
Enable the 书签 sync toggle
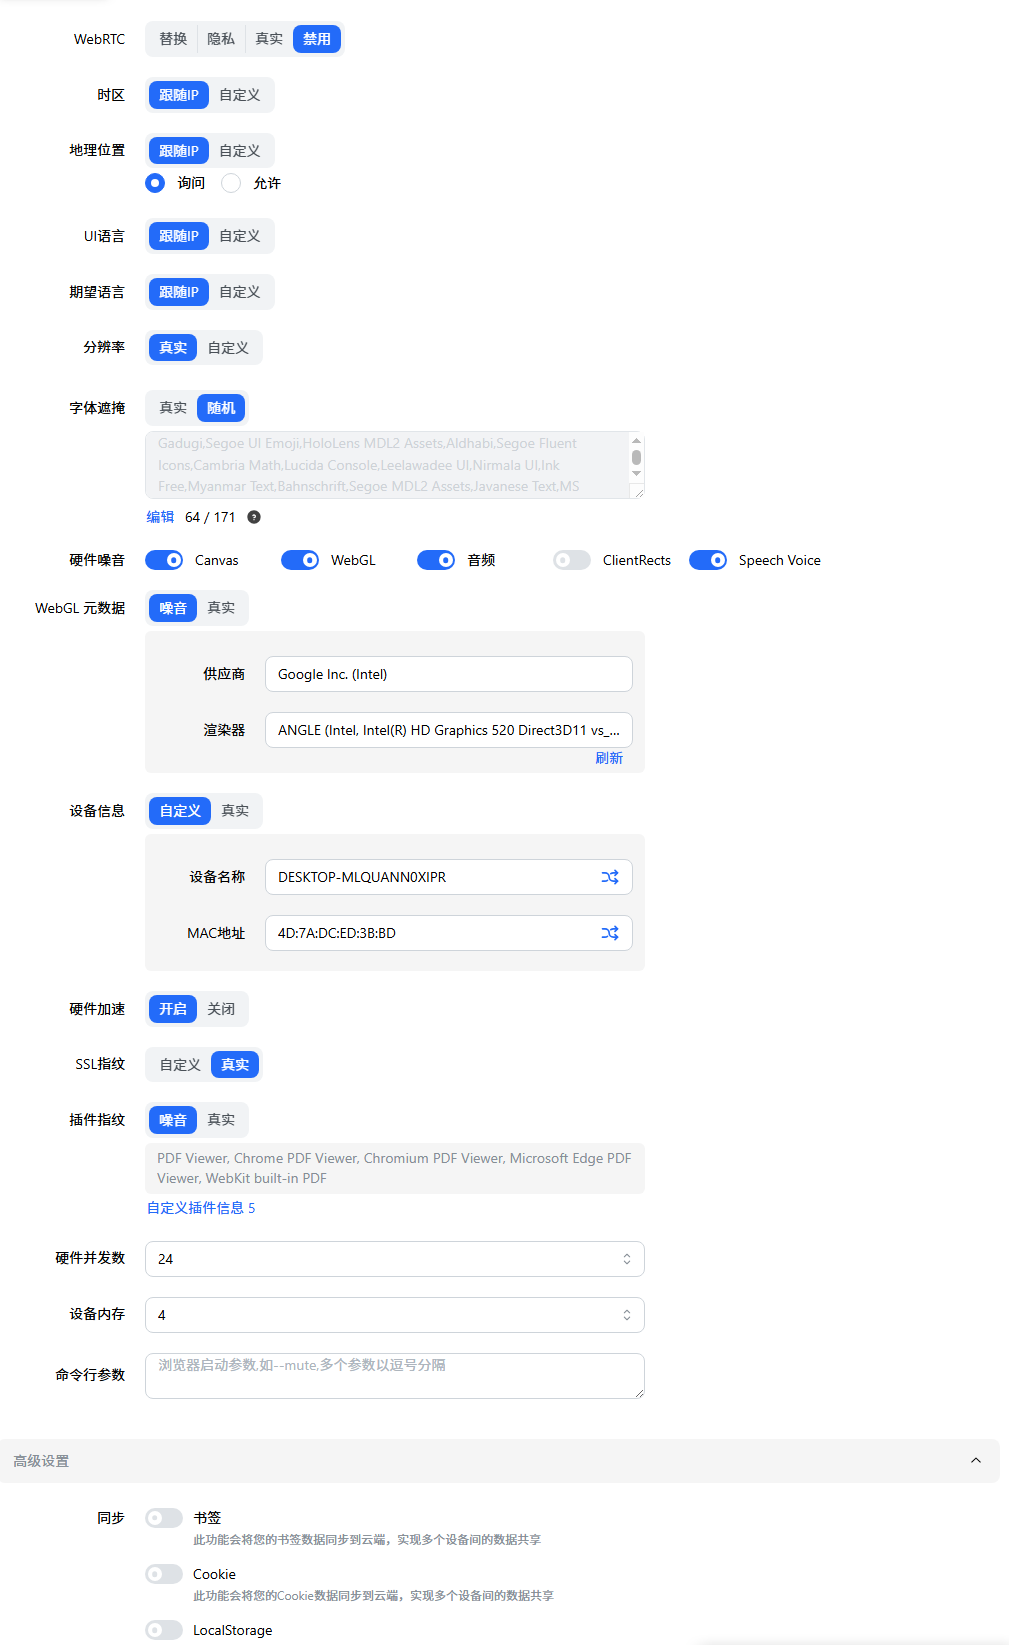click(164, 1518)
